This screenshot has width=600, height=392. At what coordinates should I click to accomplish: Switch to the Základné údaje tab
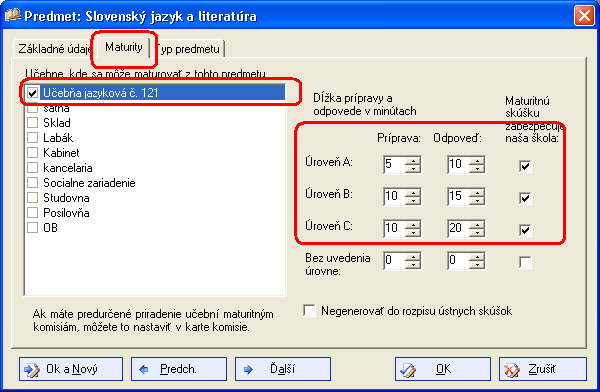pyautogui.click(x=54, y=49)
